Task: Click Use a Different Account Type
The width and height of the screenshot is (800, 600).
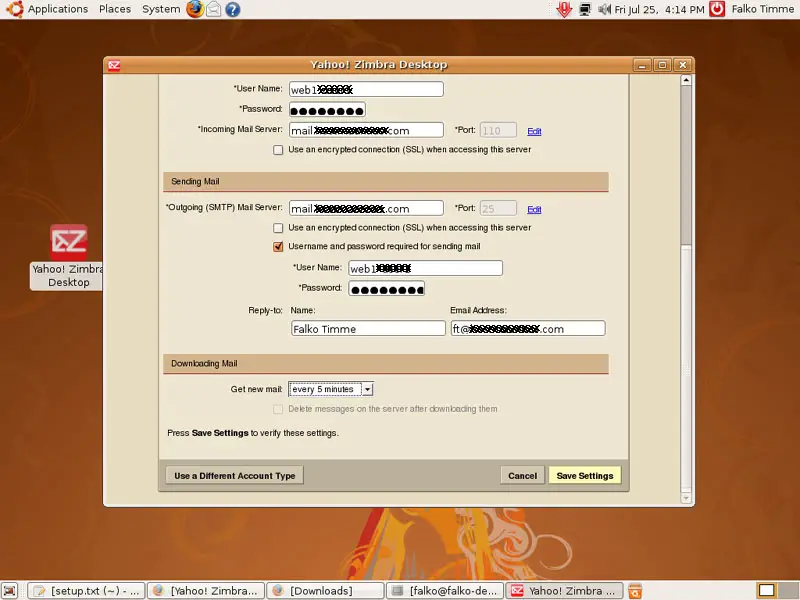Action: [235, 476]
